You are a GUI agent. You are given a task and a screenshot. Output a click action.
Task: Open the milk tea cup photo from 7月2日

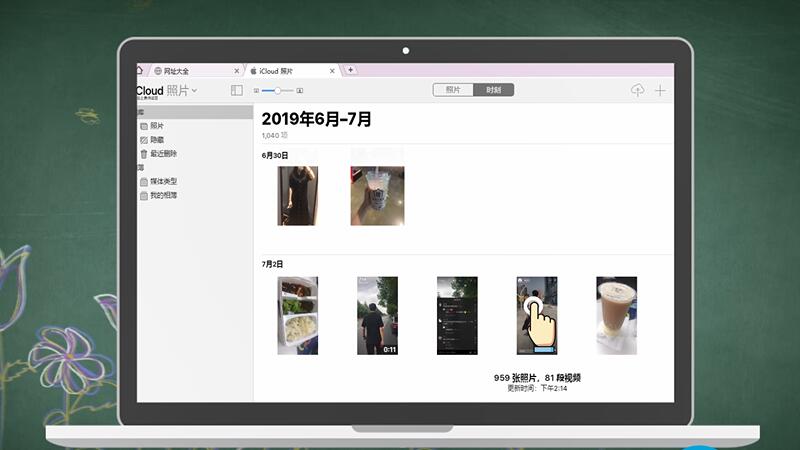[x=616, y=316]
